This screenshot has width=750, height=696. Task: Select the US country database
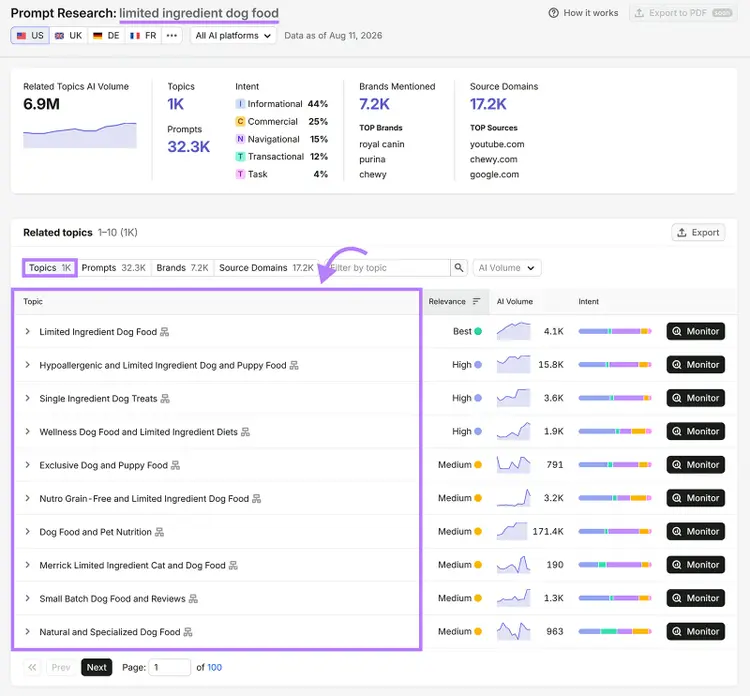click(30, 35)
